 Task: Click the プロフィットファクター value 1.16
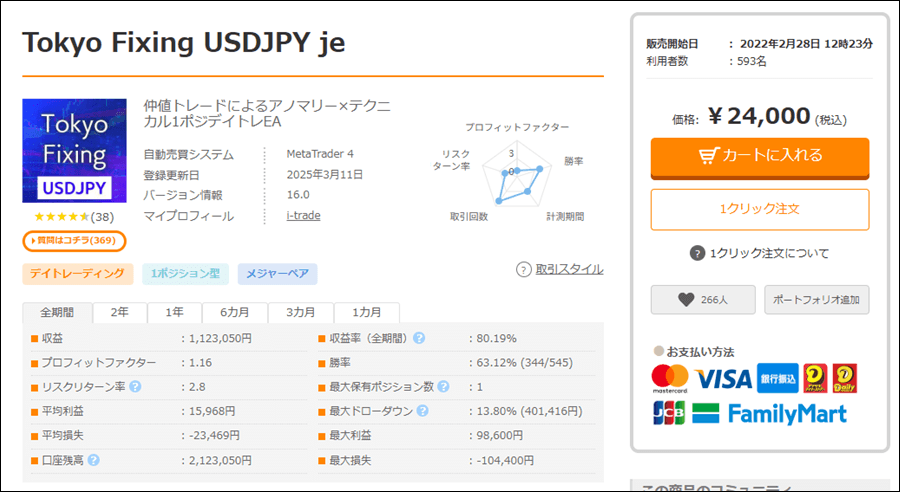[200, 363]
